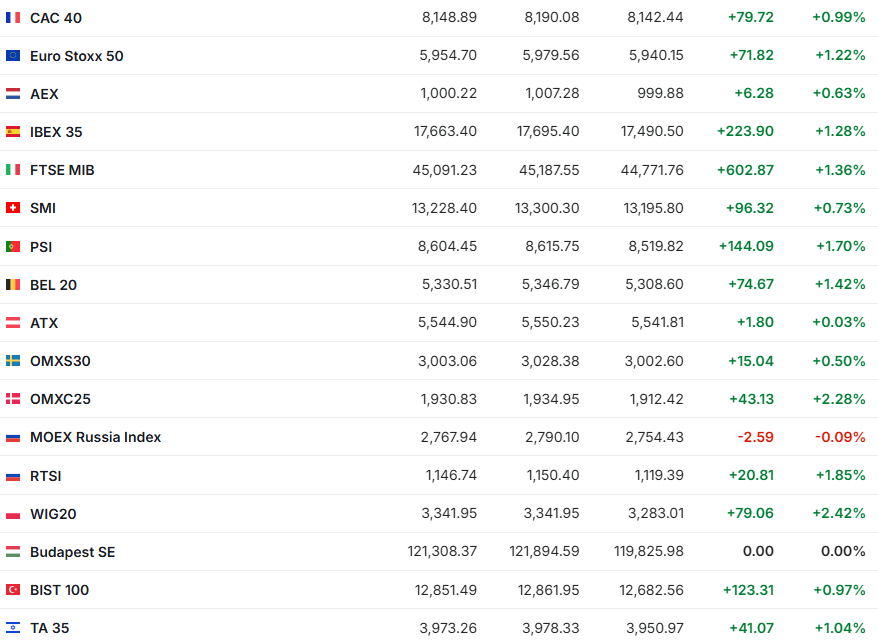Click the Spain flag icon next to IBEX 35
This screenshot has height=642, width=878.
click(13, 132)
